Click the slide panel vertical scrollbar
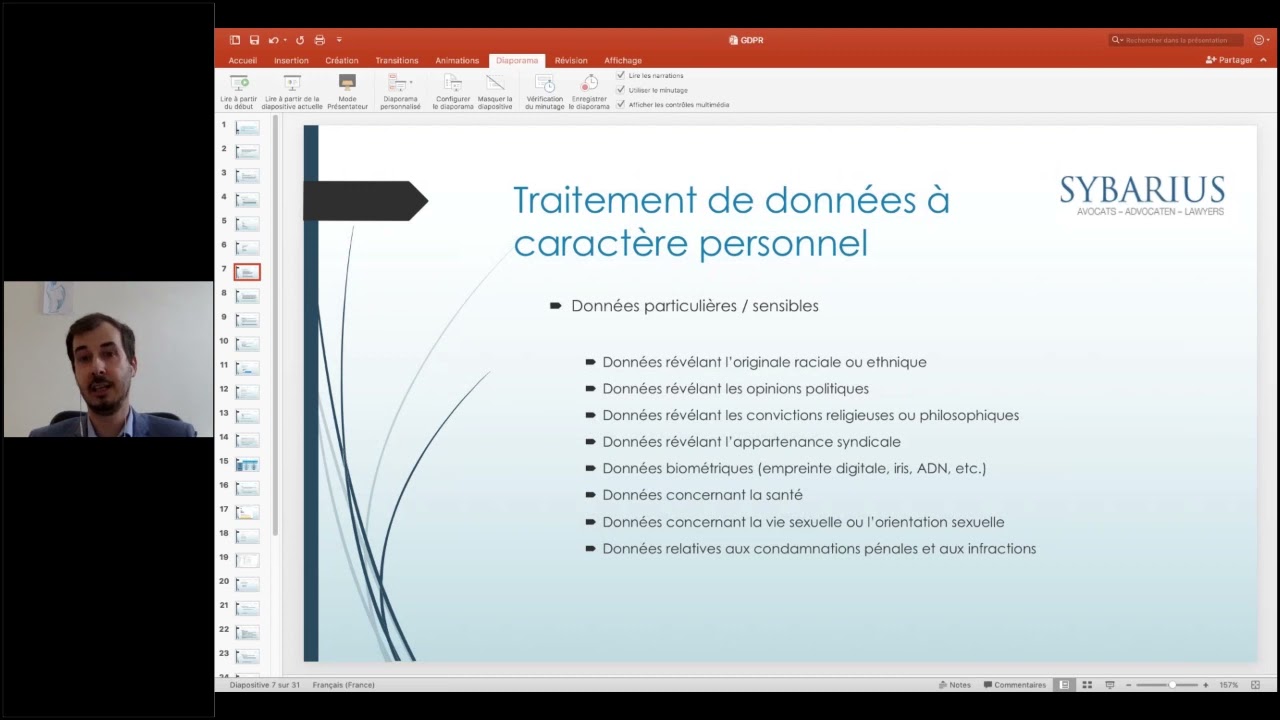Viewport: 1280px width, 720px height. pos(275,325)
